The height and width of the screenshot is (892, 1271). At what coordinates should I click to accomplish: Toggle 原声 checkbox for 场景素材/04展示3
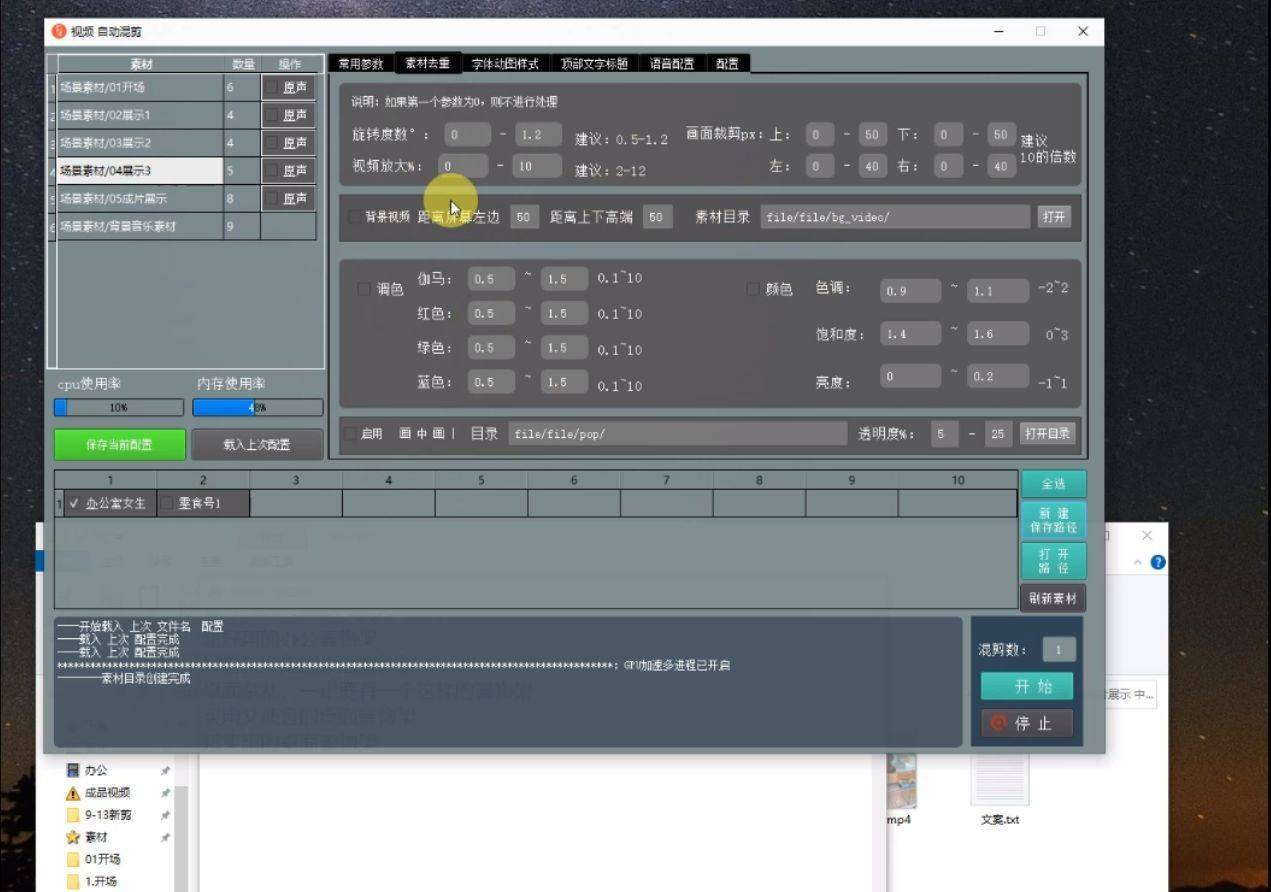272,171
